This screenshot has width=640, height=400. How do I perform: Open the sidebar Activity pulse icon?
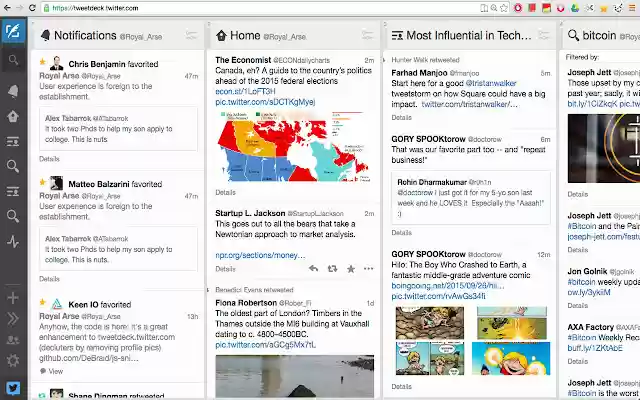click(13, 242)
